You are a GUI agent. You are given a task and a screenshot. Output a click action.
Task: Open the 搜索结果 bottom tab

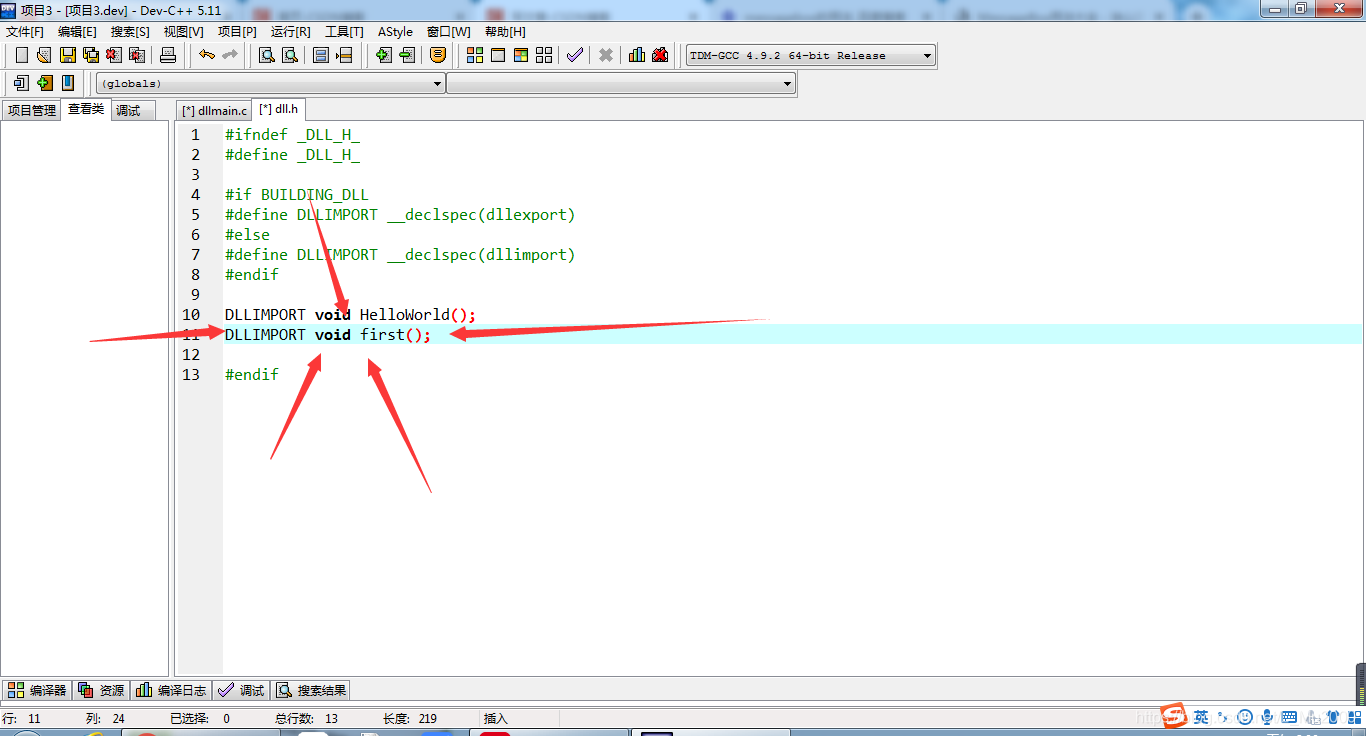[x=311, y=690]
